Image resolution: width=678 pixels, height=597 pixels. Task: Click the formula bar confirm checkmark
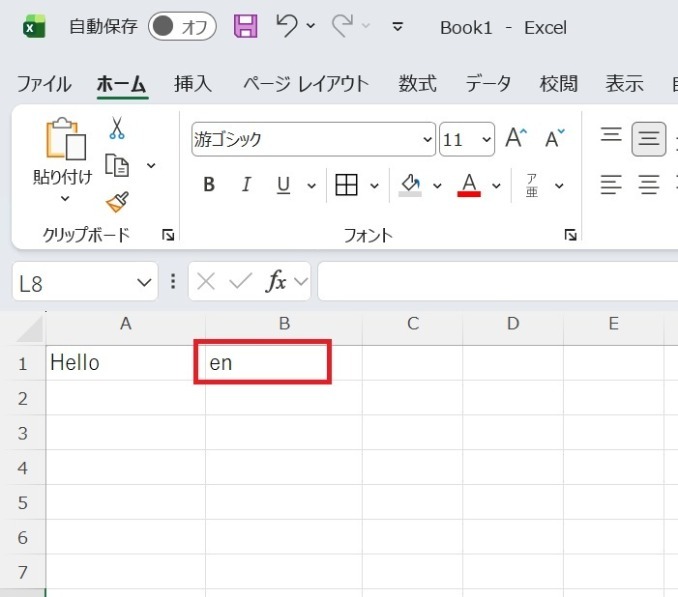240,281
